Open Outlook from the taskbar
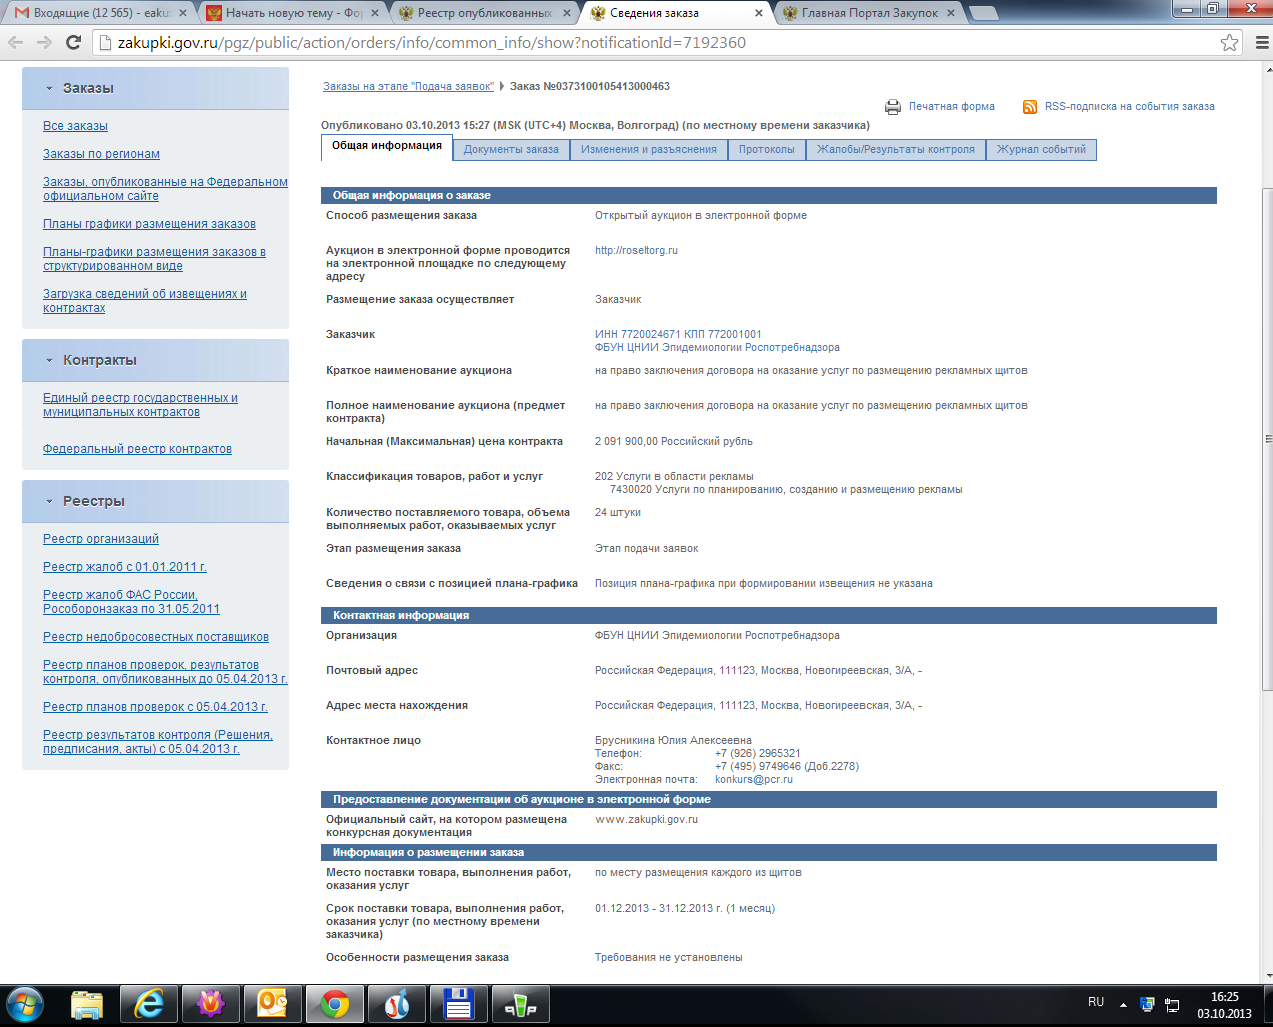The width and height of the screenshot is (1273, 1027). coord(273,1003)
